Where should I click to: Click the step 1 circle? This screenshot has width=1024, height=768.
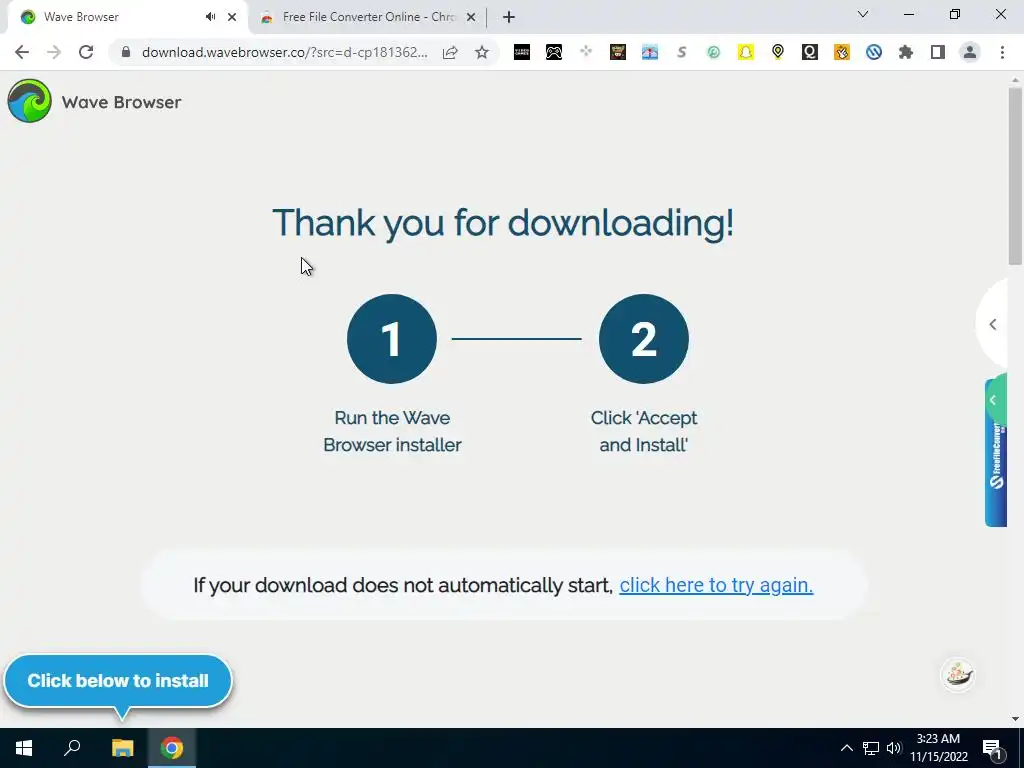tap(392, 339)
